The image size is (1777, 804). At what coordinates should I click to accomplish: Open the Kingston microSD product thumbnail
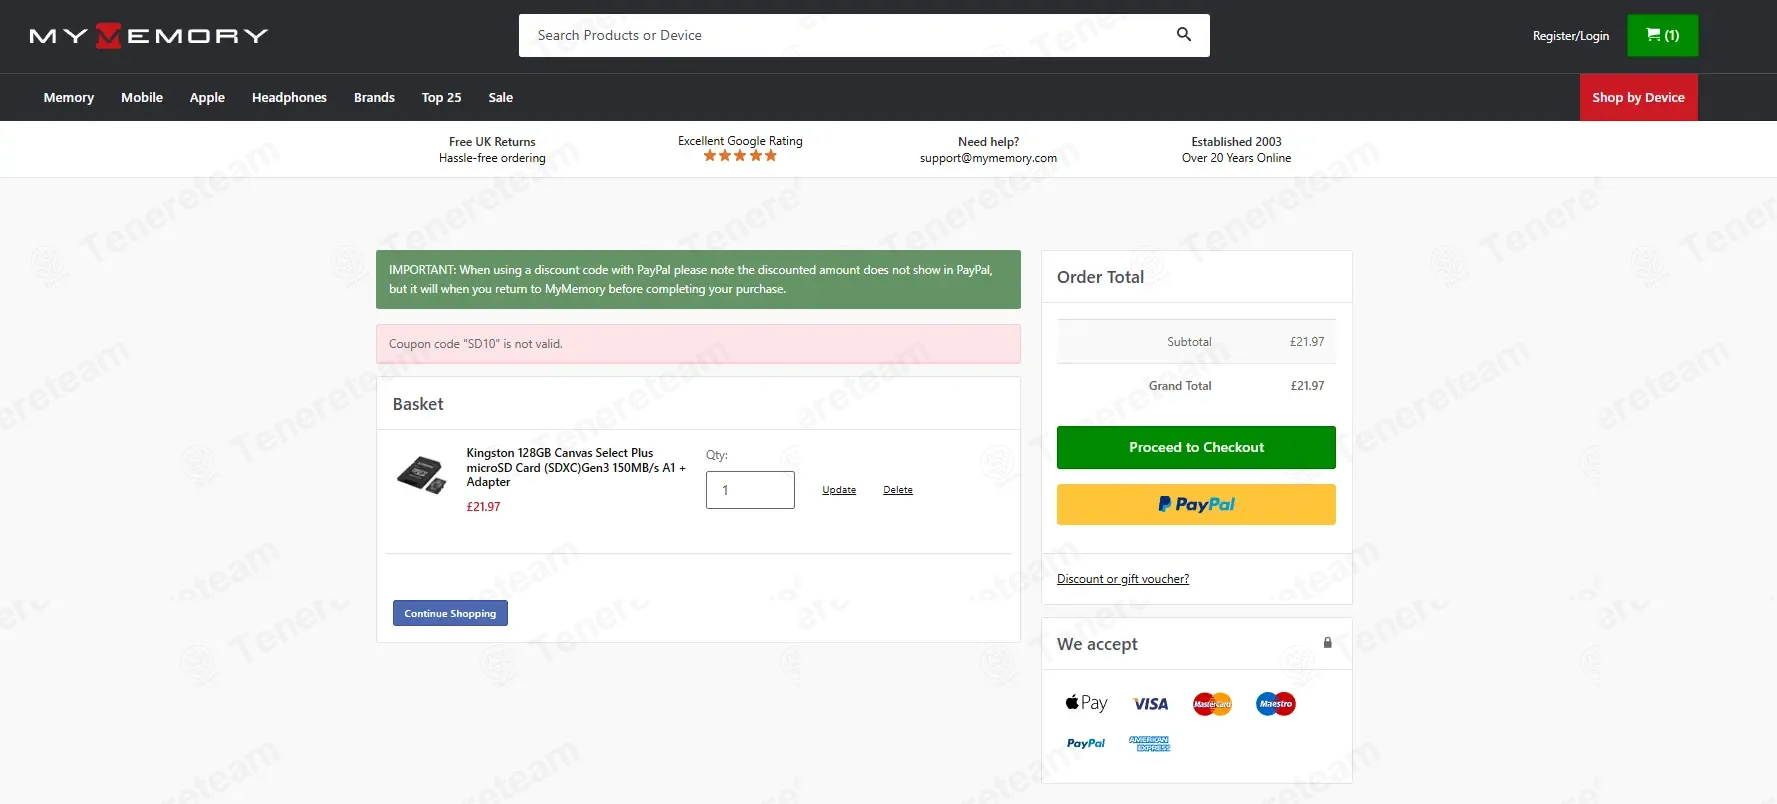421,475
